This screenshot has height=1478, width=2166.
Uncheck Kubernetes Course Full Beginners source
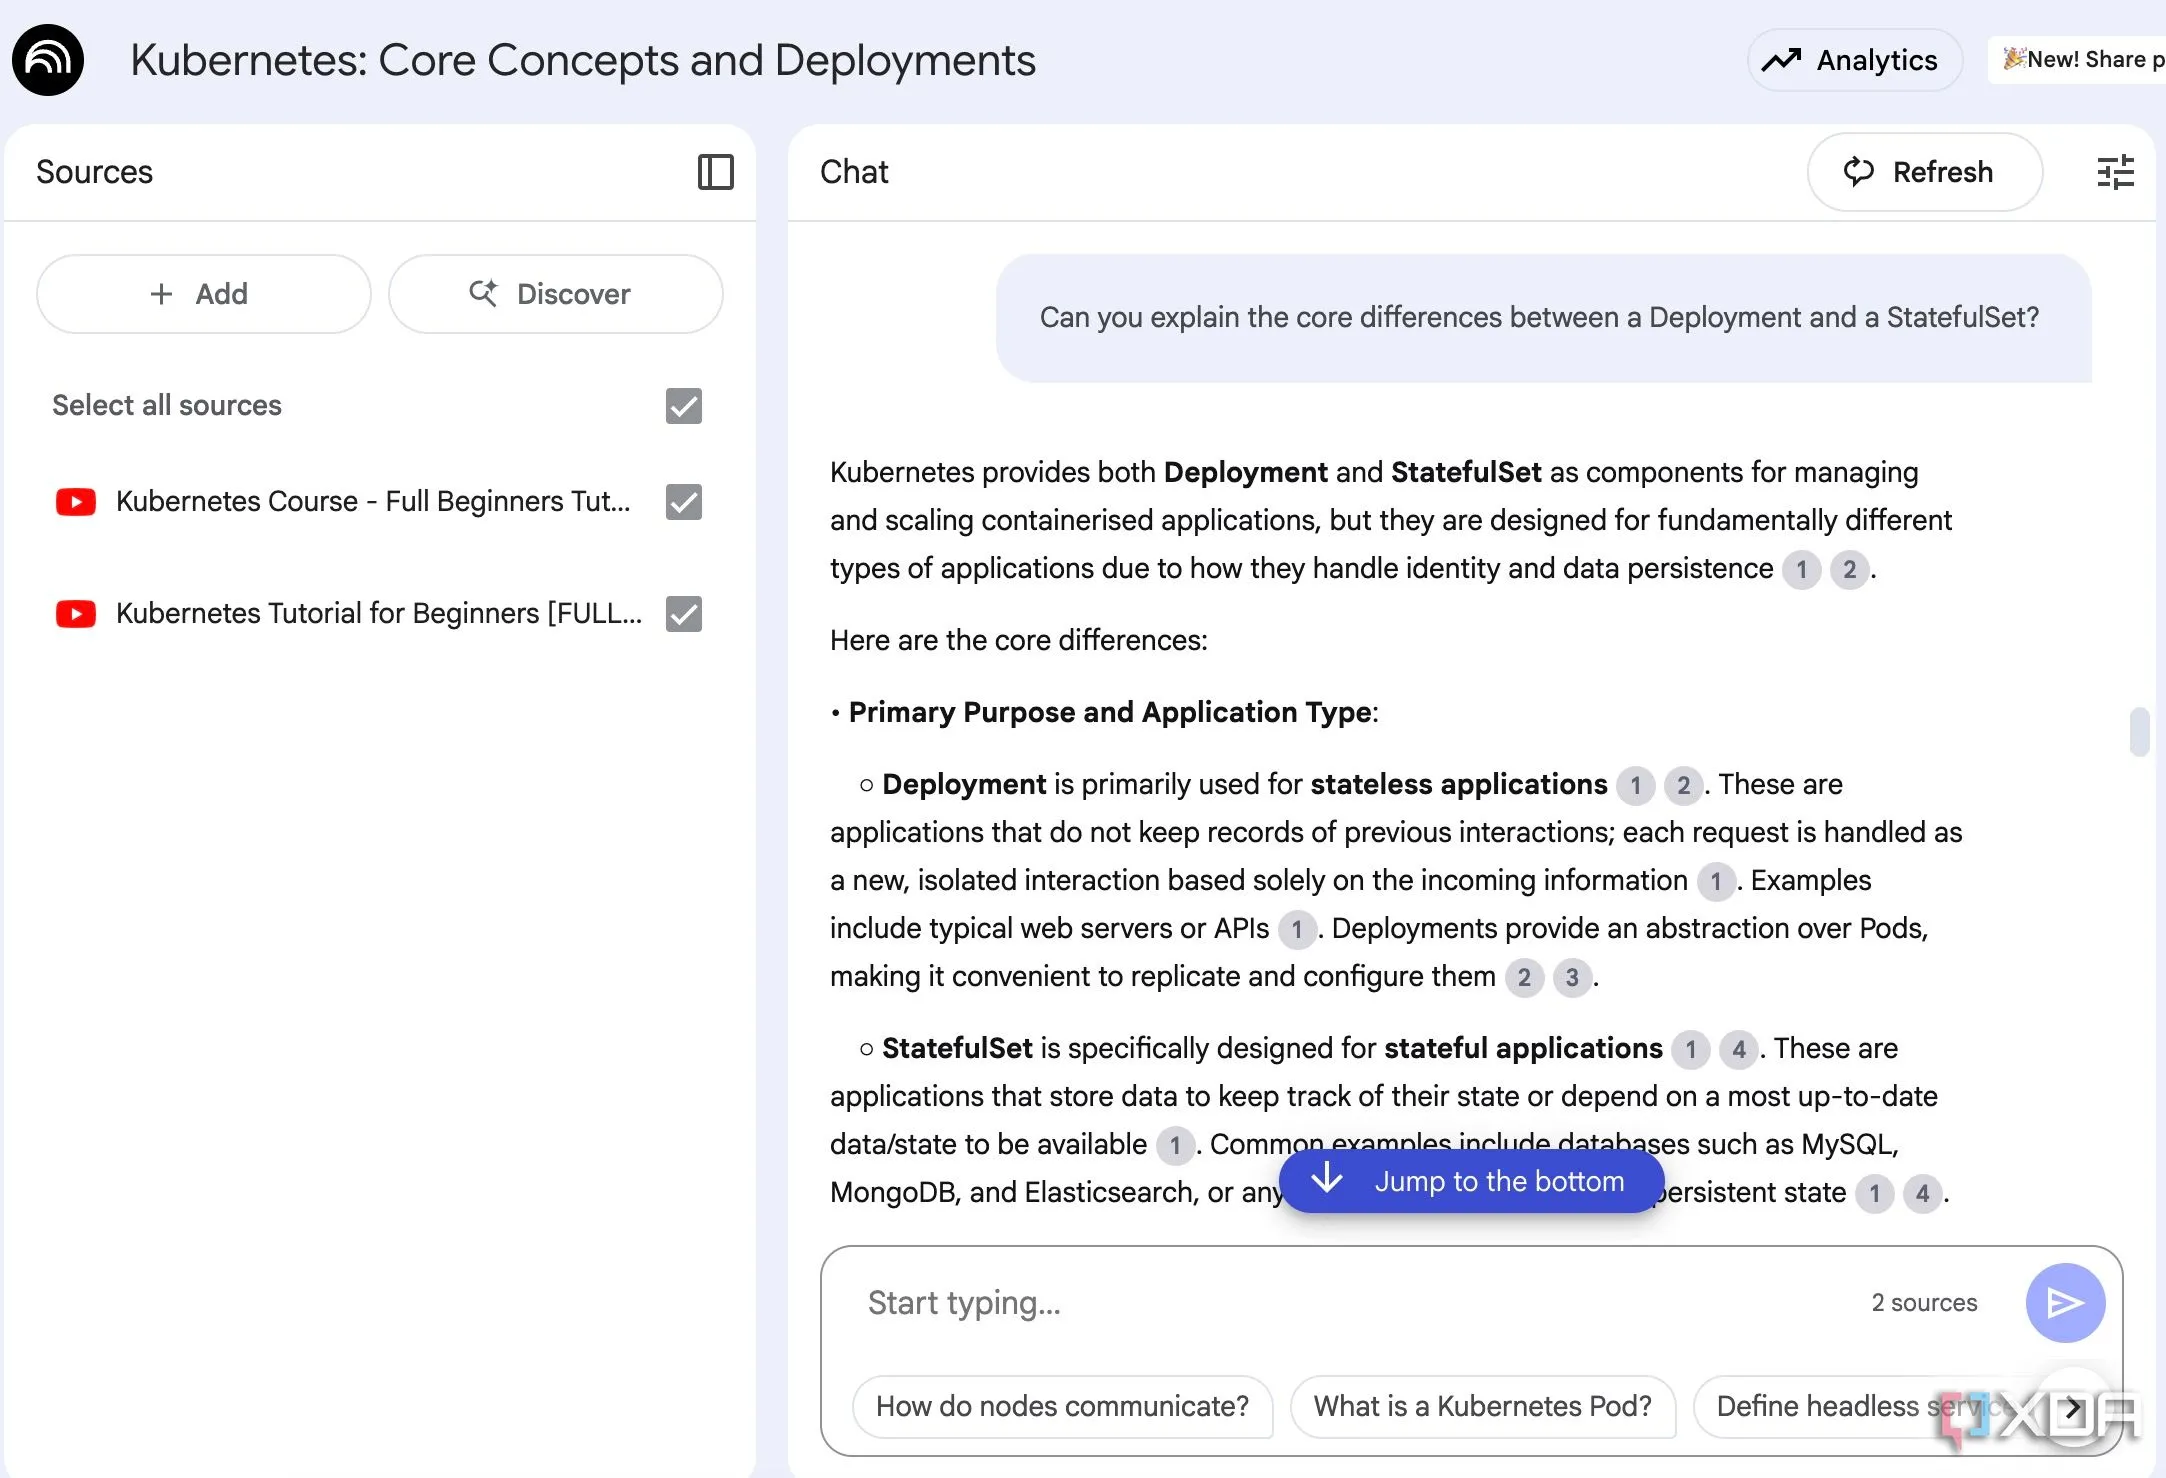[684, 502]
